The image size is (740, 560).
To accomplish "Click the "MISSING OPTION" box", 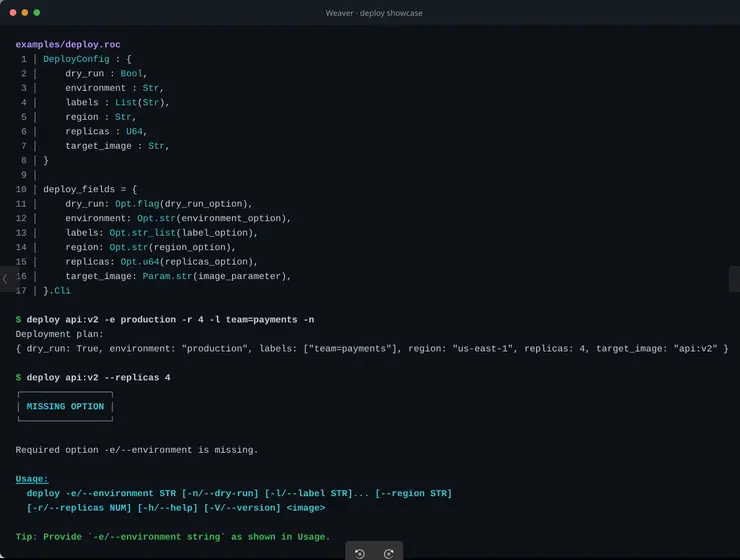I will (x=65, y=406).
